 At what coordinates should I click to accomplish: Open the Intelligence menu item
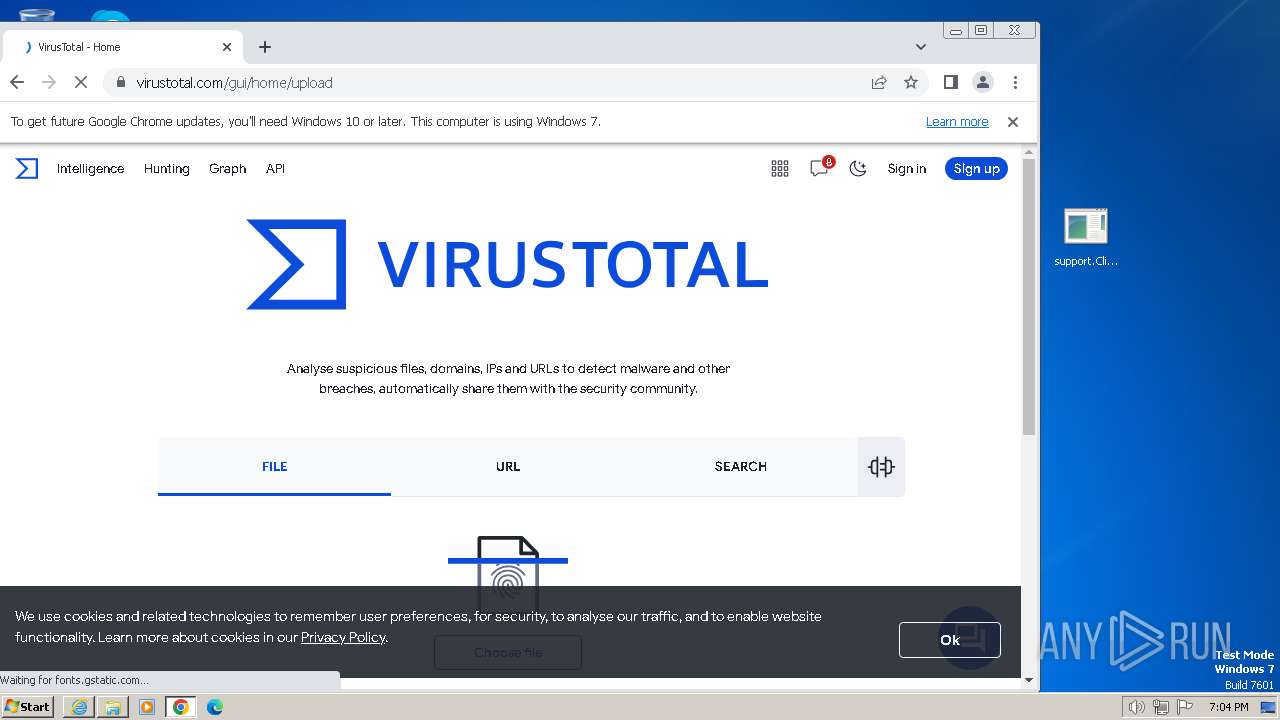pyautogui.click(x=90, y=169)
